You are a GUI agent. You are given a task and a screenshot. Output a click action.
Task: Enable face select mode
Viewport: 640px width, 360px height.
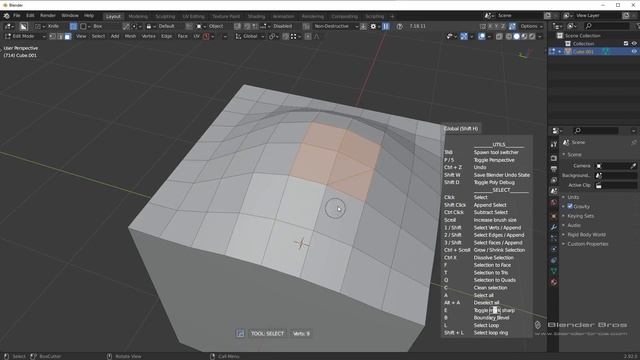coord(68,36)
